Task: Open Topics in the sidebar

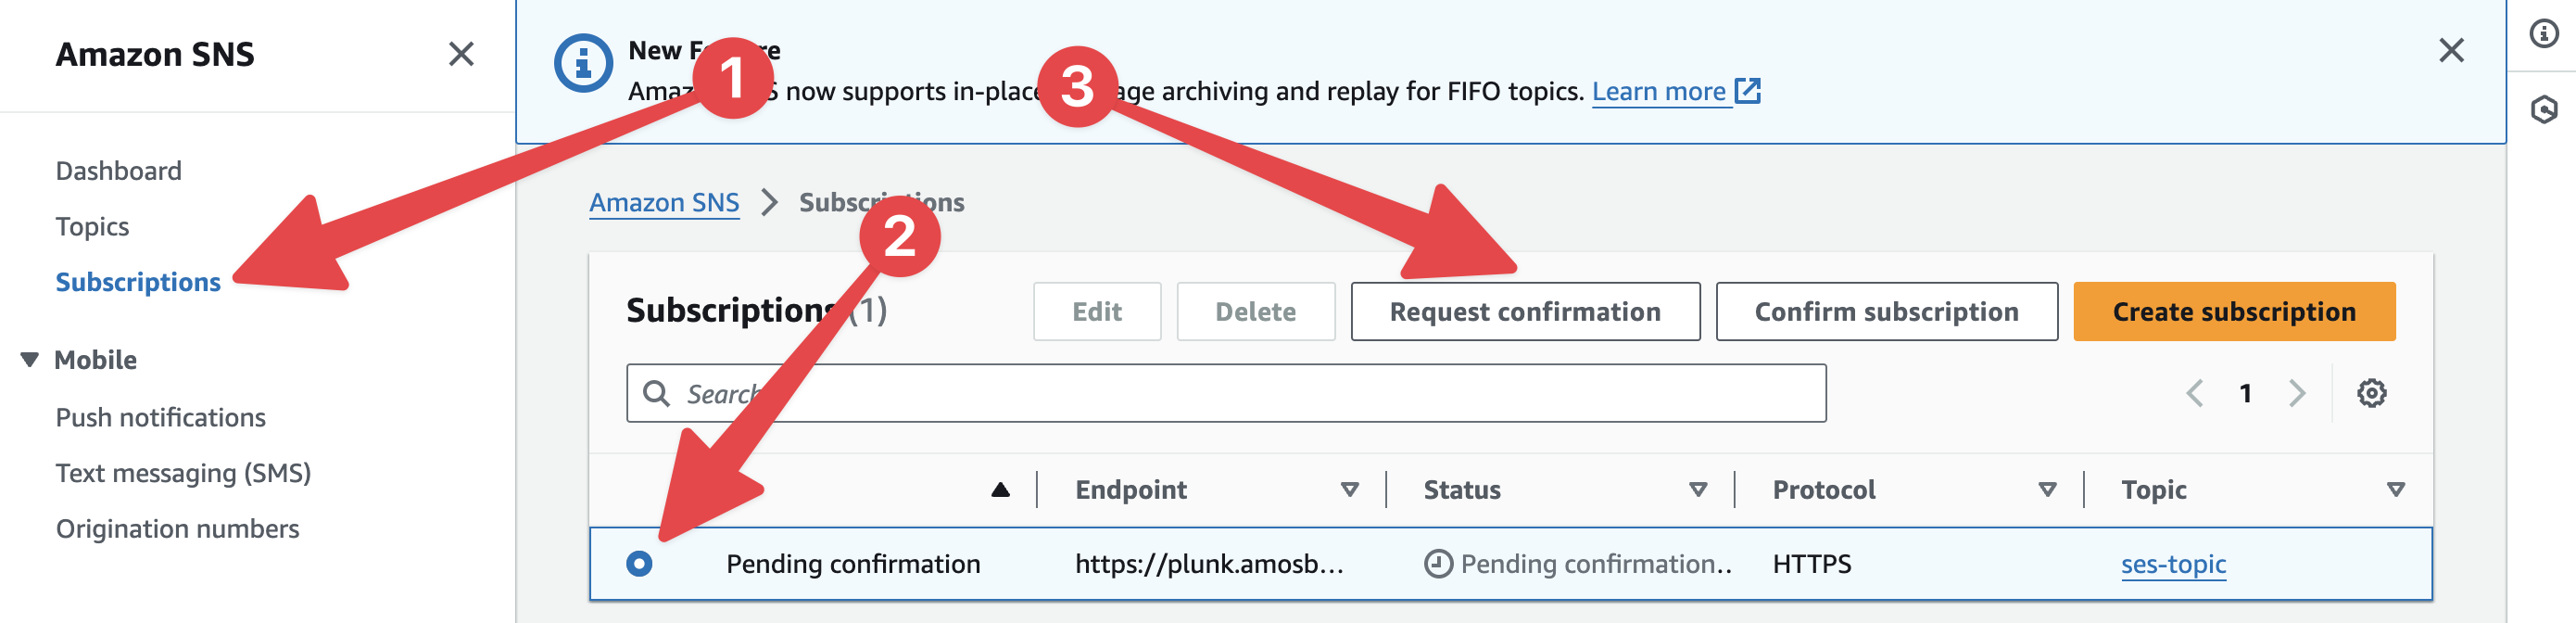Action: tap(92, 227)
